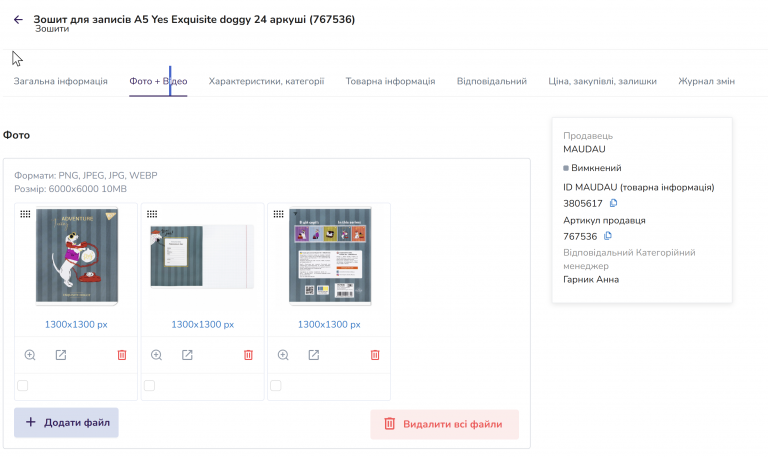Open third photo in external view
This screenshot has height=458, width=768.
pyautogui.click(x=314, y=355)
